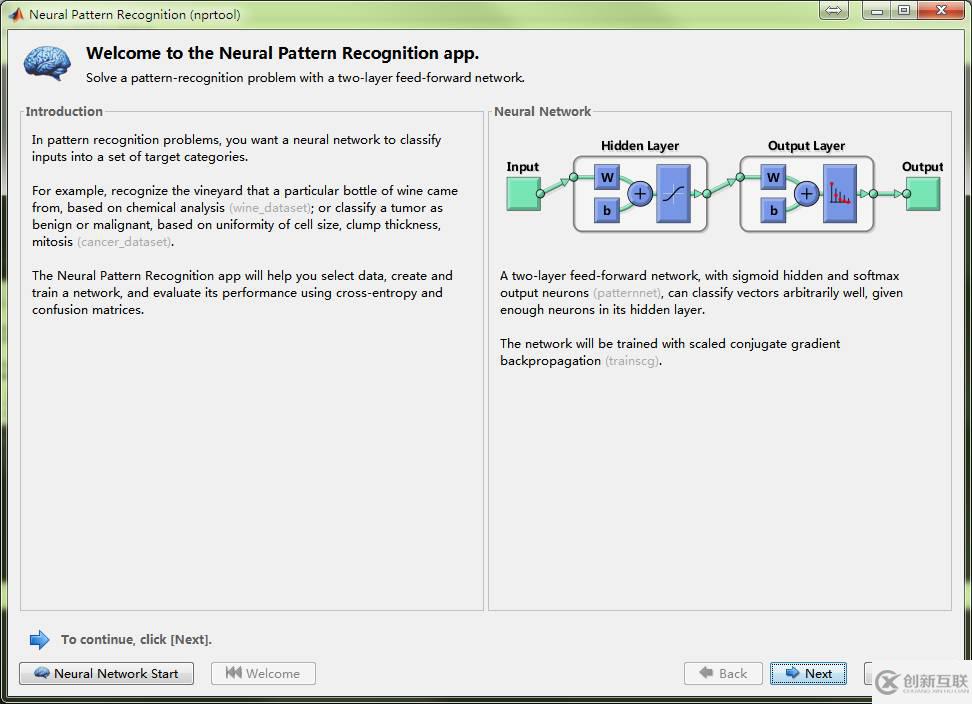
Task: Open Neural Network Start
Action: point(106,673)
